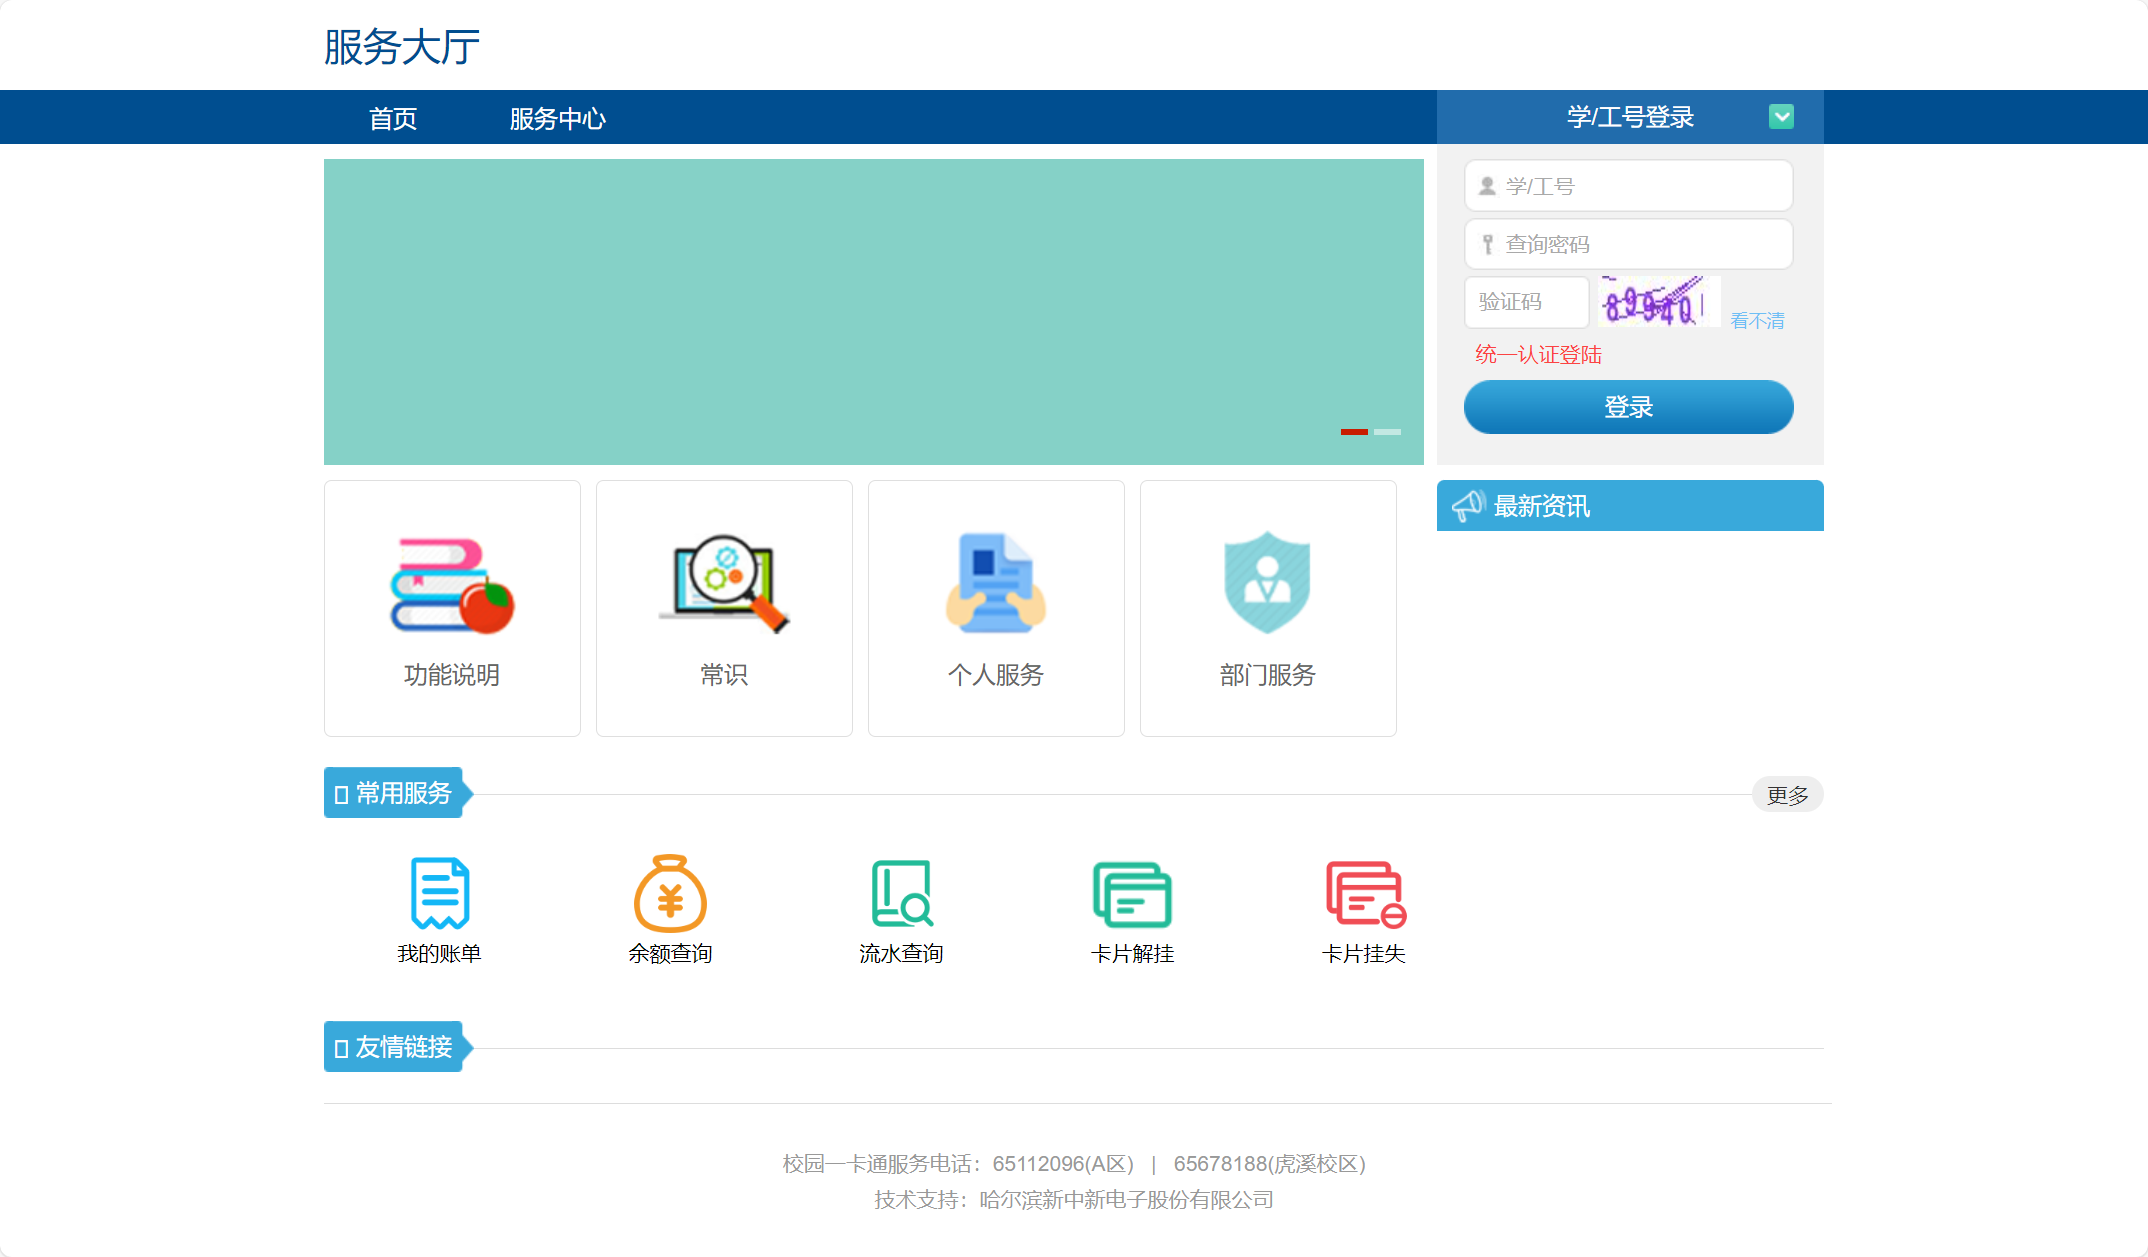Click the 更多 button for services

(1787, 795)
